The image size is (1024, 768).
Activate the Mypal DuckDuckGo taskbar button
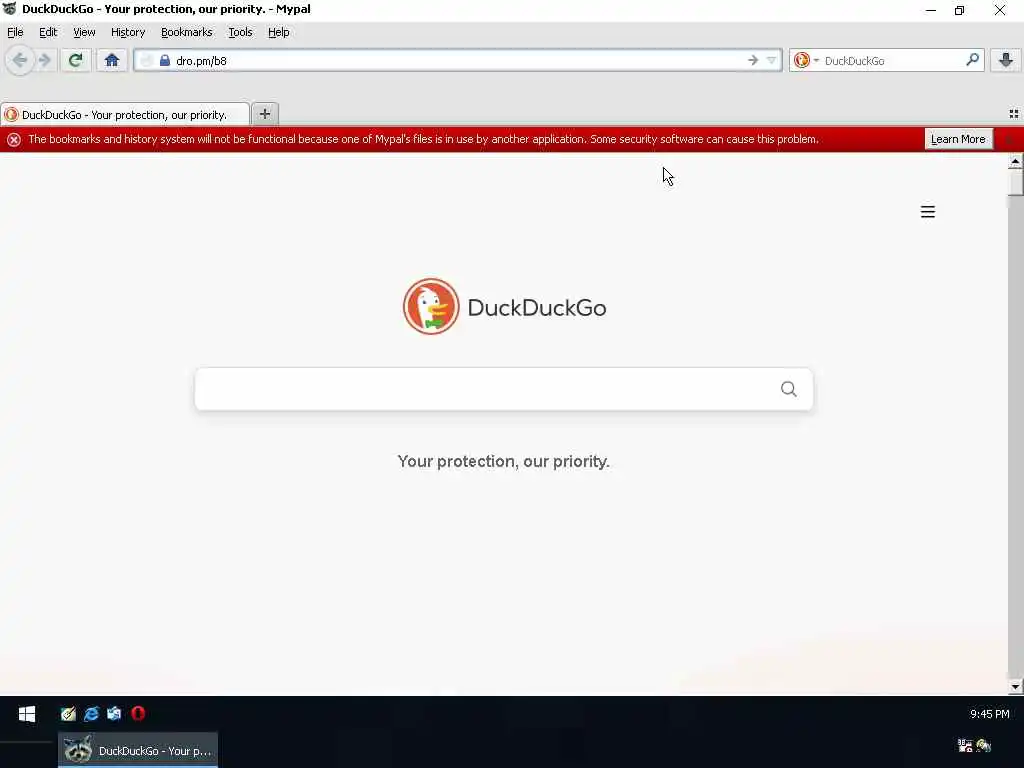tap(138, 750)
